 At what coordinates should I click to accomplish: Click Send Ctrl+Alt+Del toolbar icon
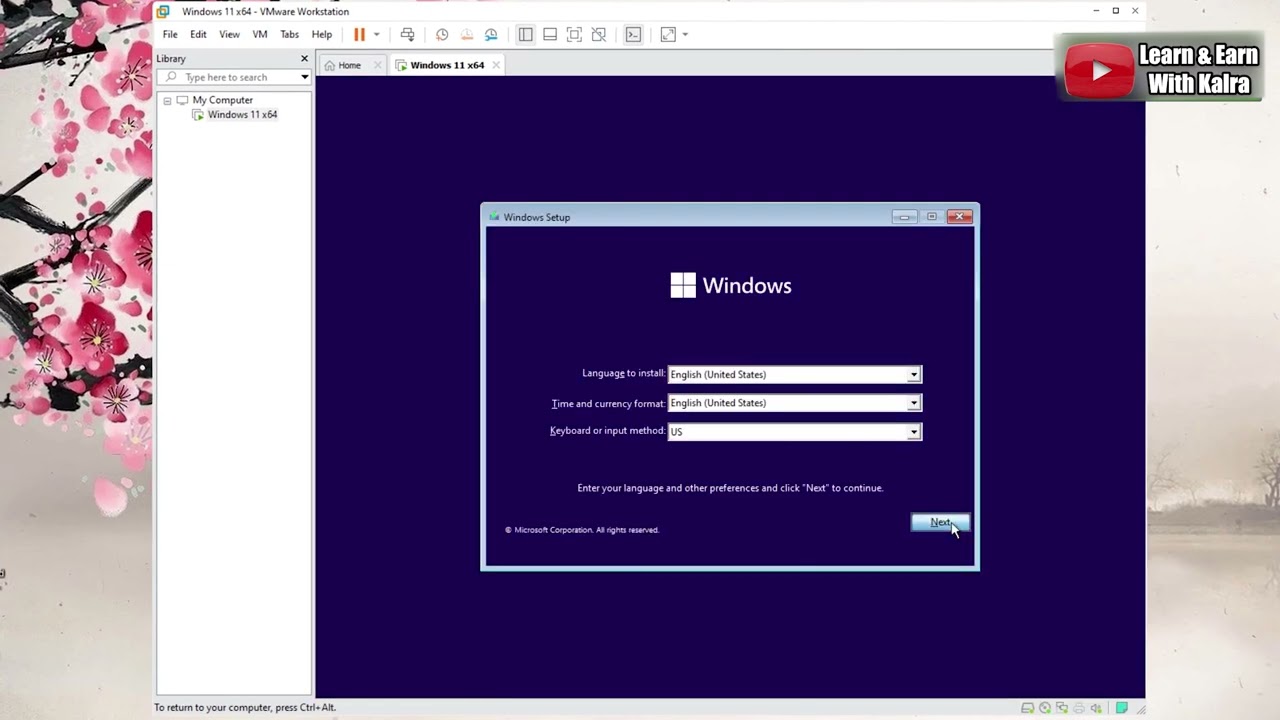[x=407, y=35]
